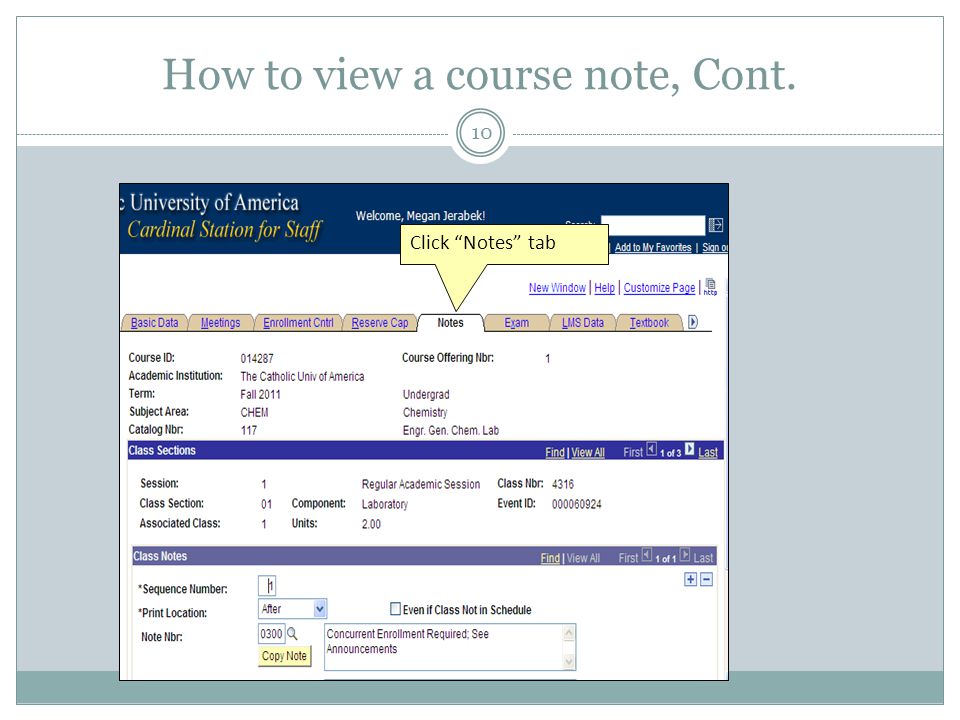Click Add to My Favorites

pyautogui.click(x=653, y=247)
